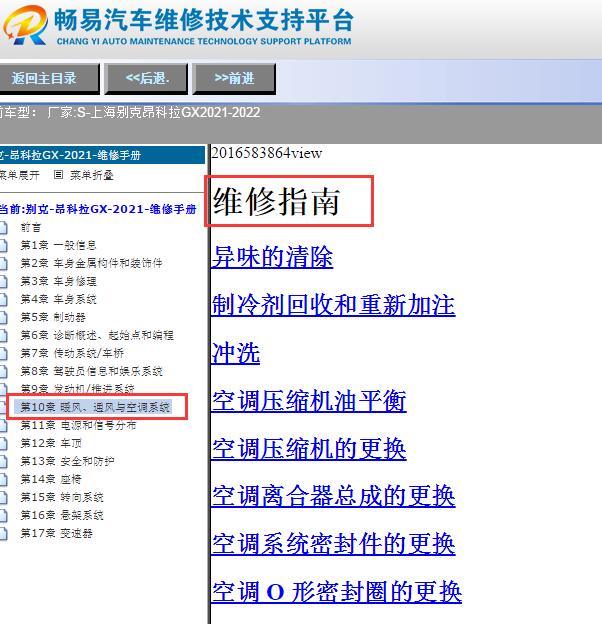The width and height of the screenshot is (602, 624).
Task: Select 第1章 一般信息
Action: 58,245
